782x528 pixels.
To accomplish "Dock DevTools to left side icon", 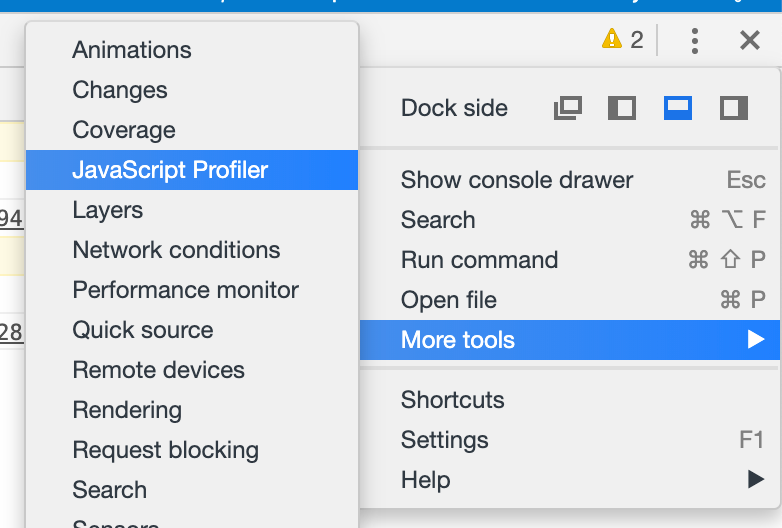I will (x=622, y=108).
